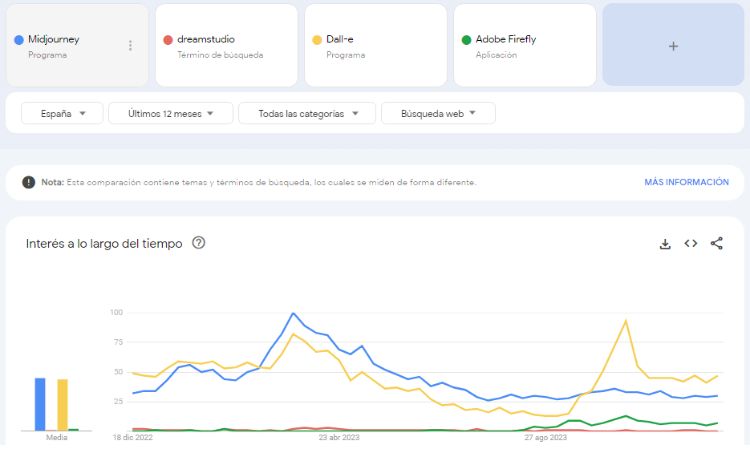Click the 27 ago 2023 axis label

546,437
